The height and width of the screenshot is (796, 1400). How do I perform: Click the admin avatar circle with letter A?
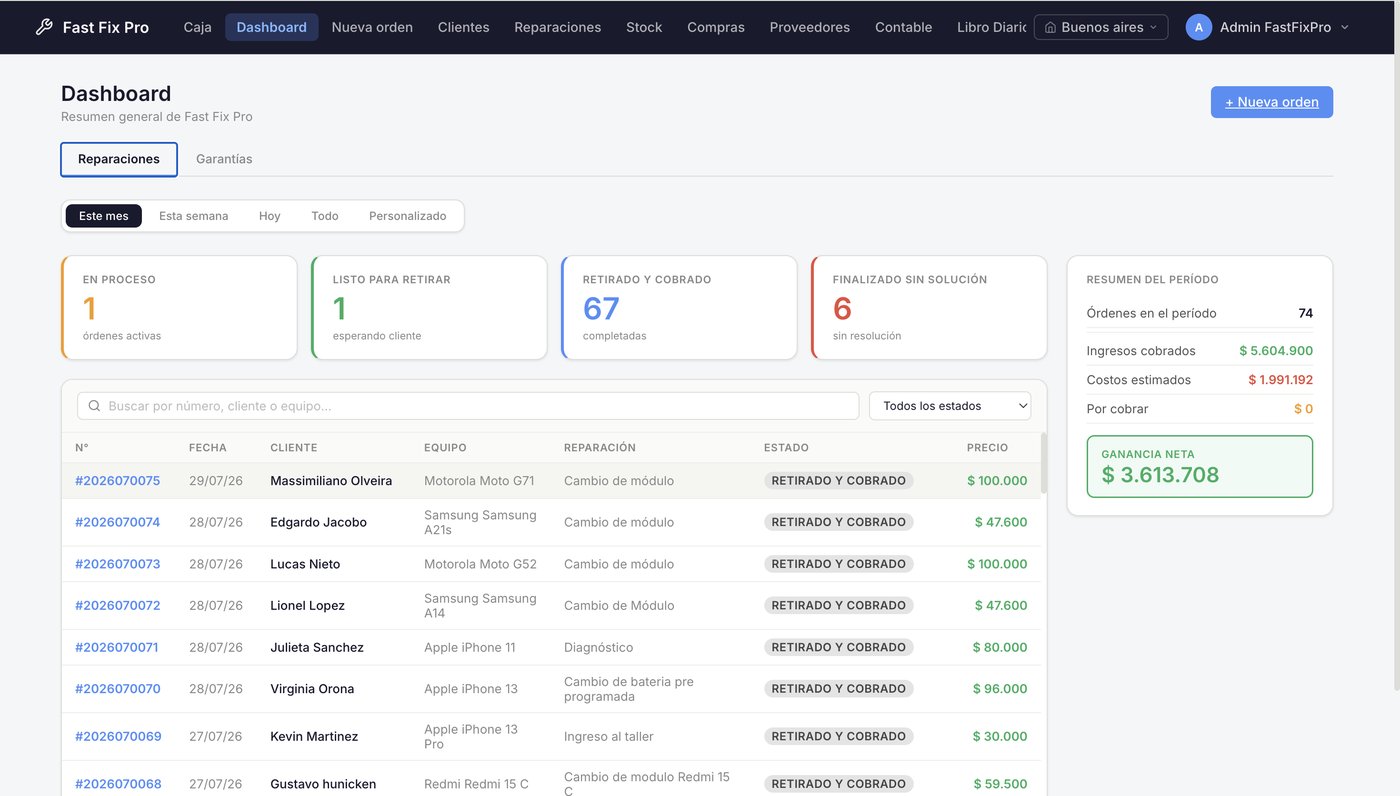click(1199, 27)
